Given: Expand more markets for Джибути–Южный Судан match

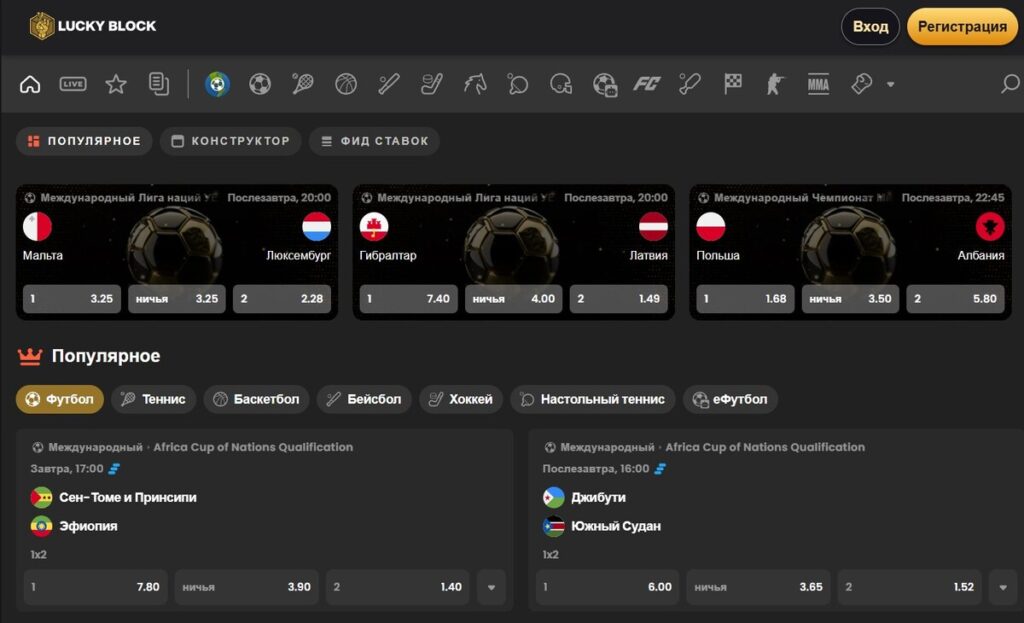Looking at the screenshot, I should point(1003,587).
